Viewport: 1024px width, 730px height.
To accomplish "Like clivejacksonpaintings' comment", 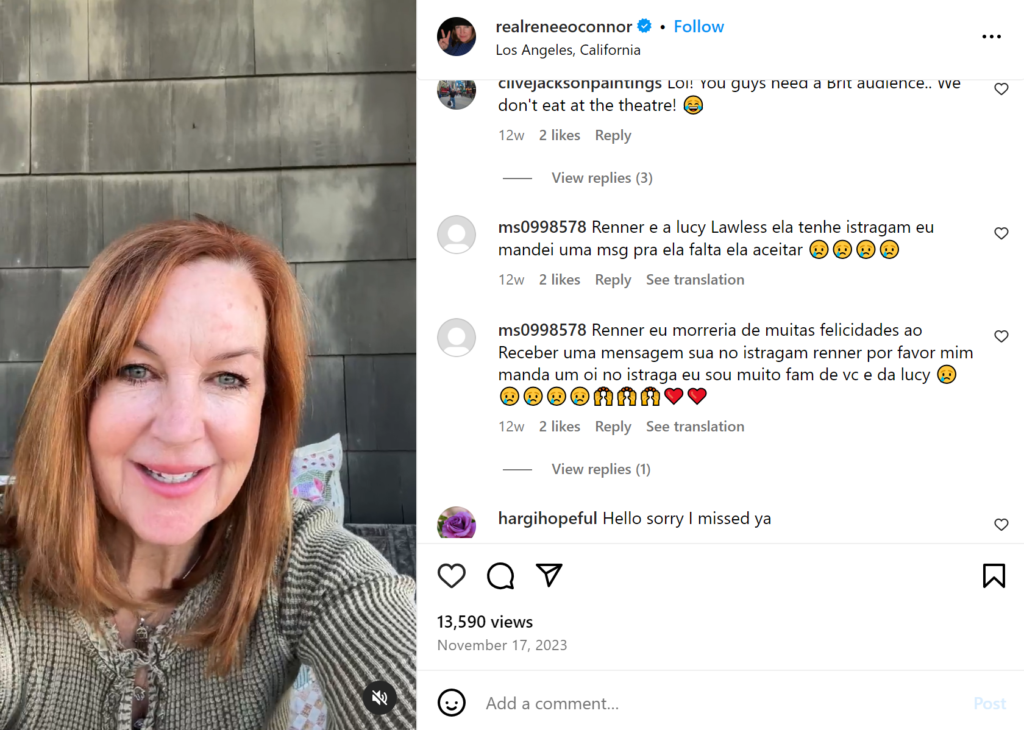I will click(x=1001, y=89).
